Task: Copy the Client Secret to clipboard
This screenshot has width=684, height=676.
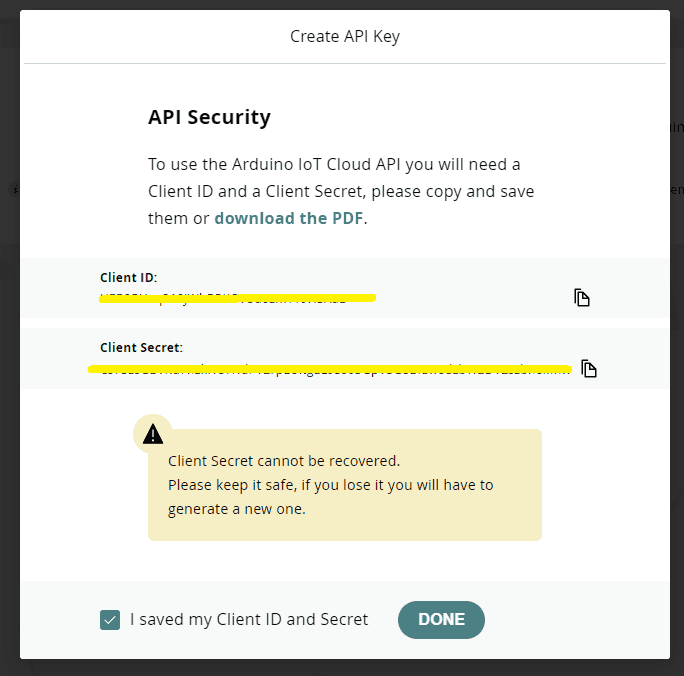Action: [589, 369]
